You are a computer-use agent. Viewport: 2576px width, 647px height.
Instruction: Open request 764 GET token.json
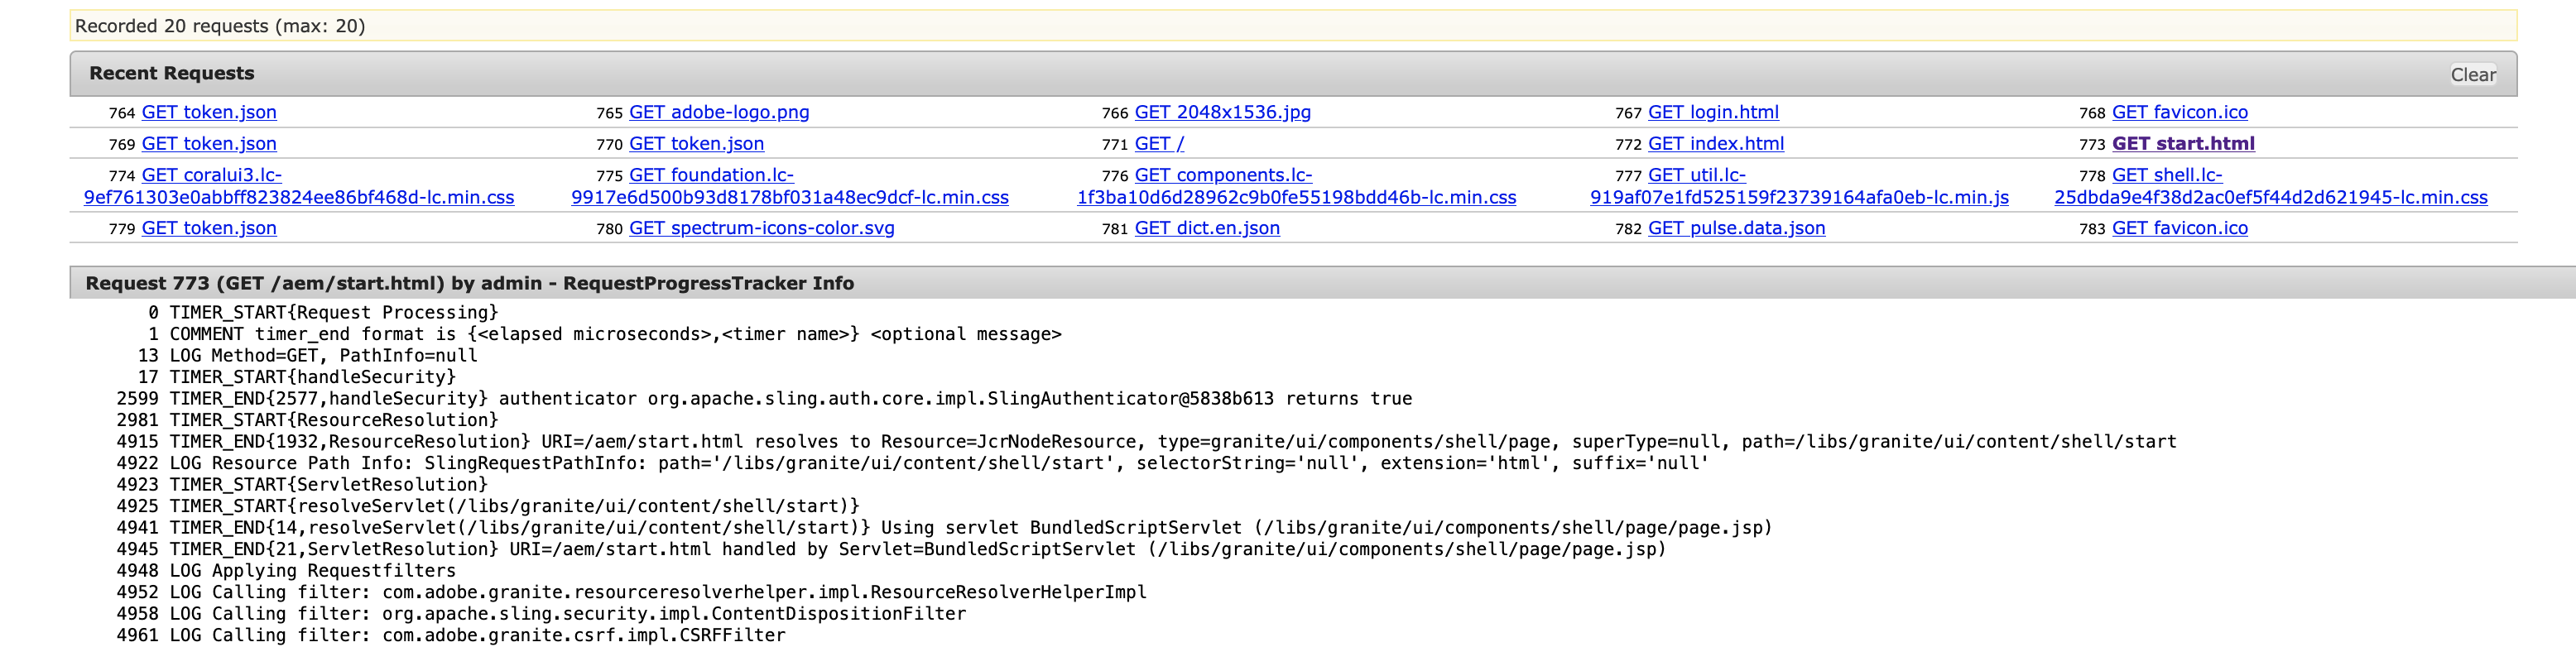pos(209,112)
